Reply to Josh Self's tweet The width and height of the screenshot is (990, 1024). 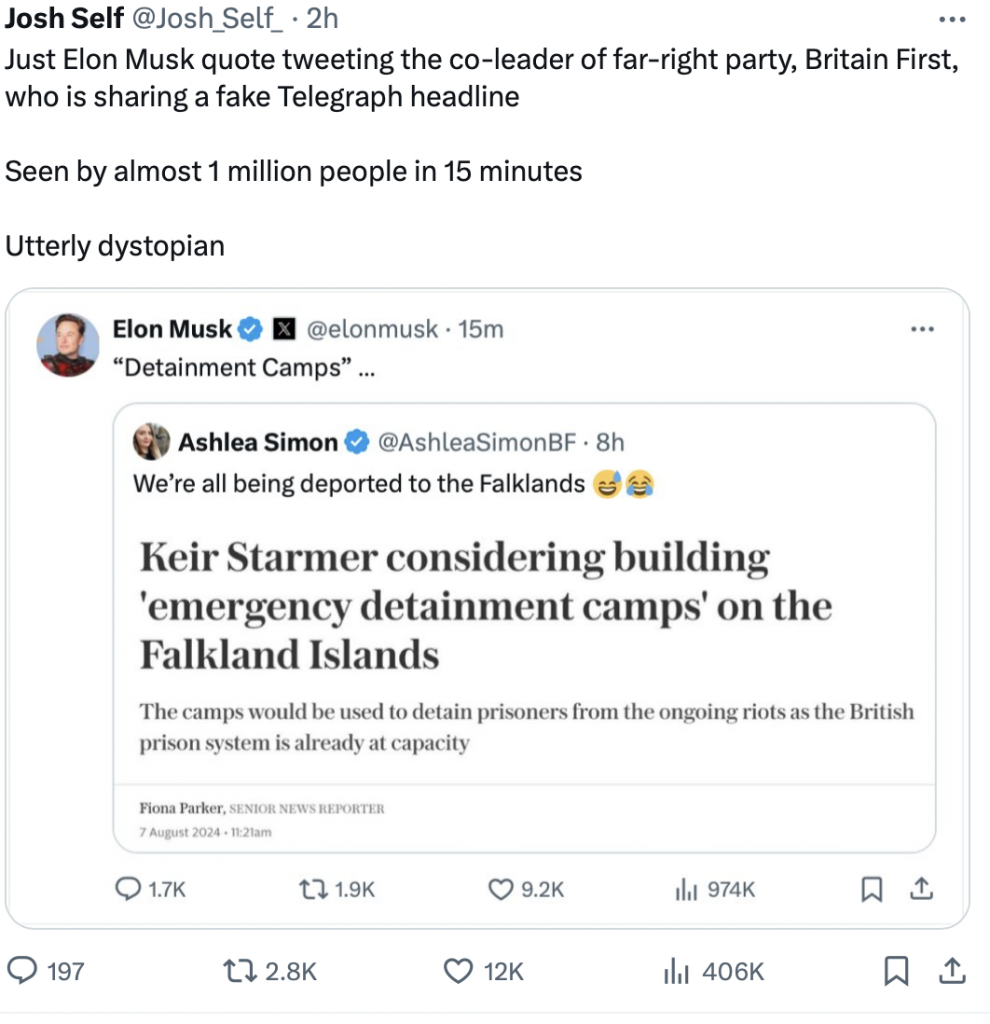click(23, 970)
